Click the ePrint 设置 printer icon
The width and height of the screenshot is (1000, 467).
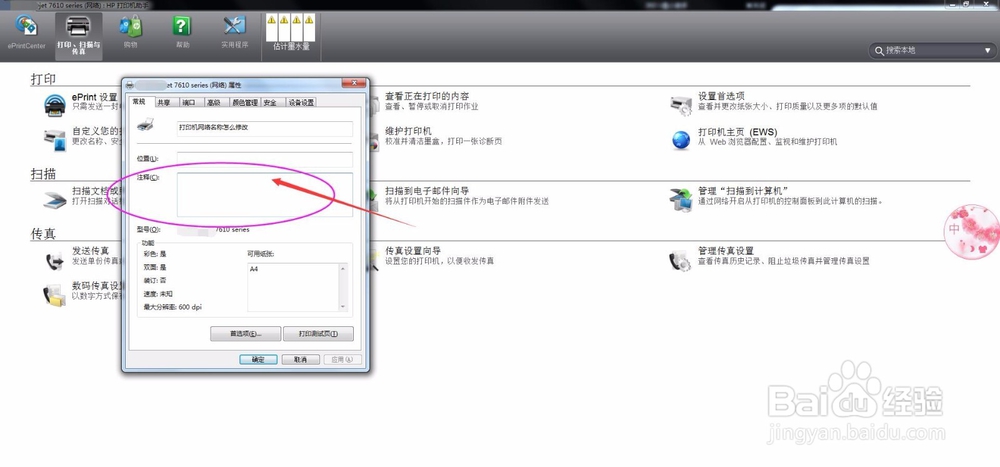click(55, 105)
